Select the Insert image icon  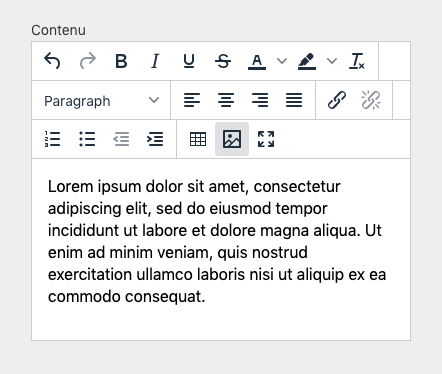232,139
